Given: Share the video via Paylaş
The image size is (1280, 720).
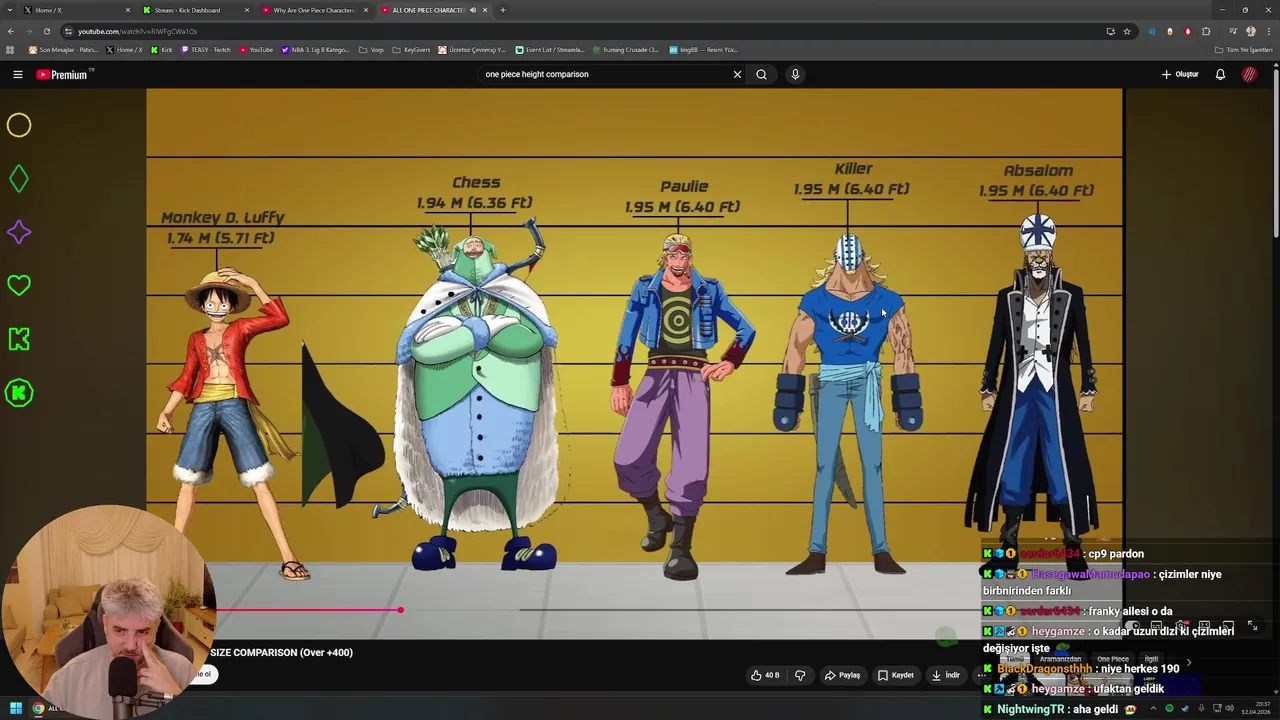Looking at the screenshot, I should [x=842, y=675].
